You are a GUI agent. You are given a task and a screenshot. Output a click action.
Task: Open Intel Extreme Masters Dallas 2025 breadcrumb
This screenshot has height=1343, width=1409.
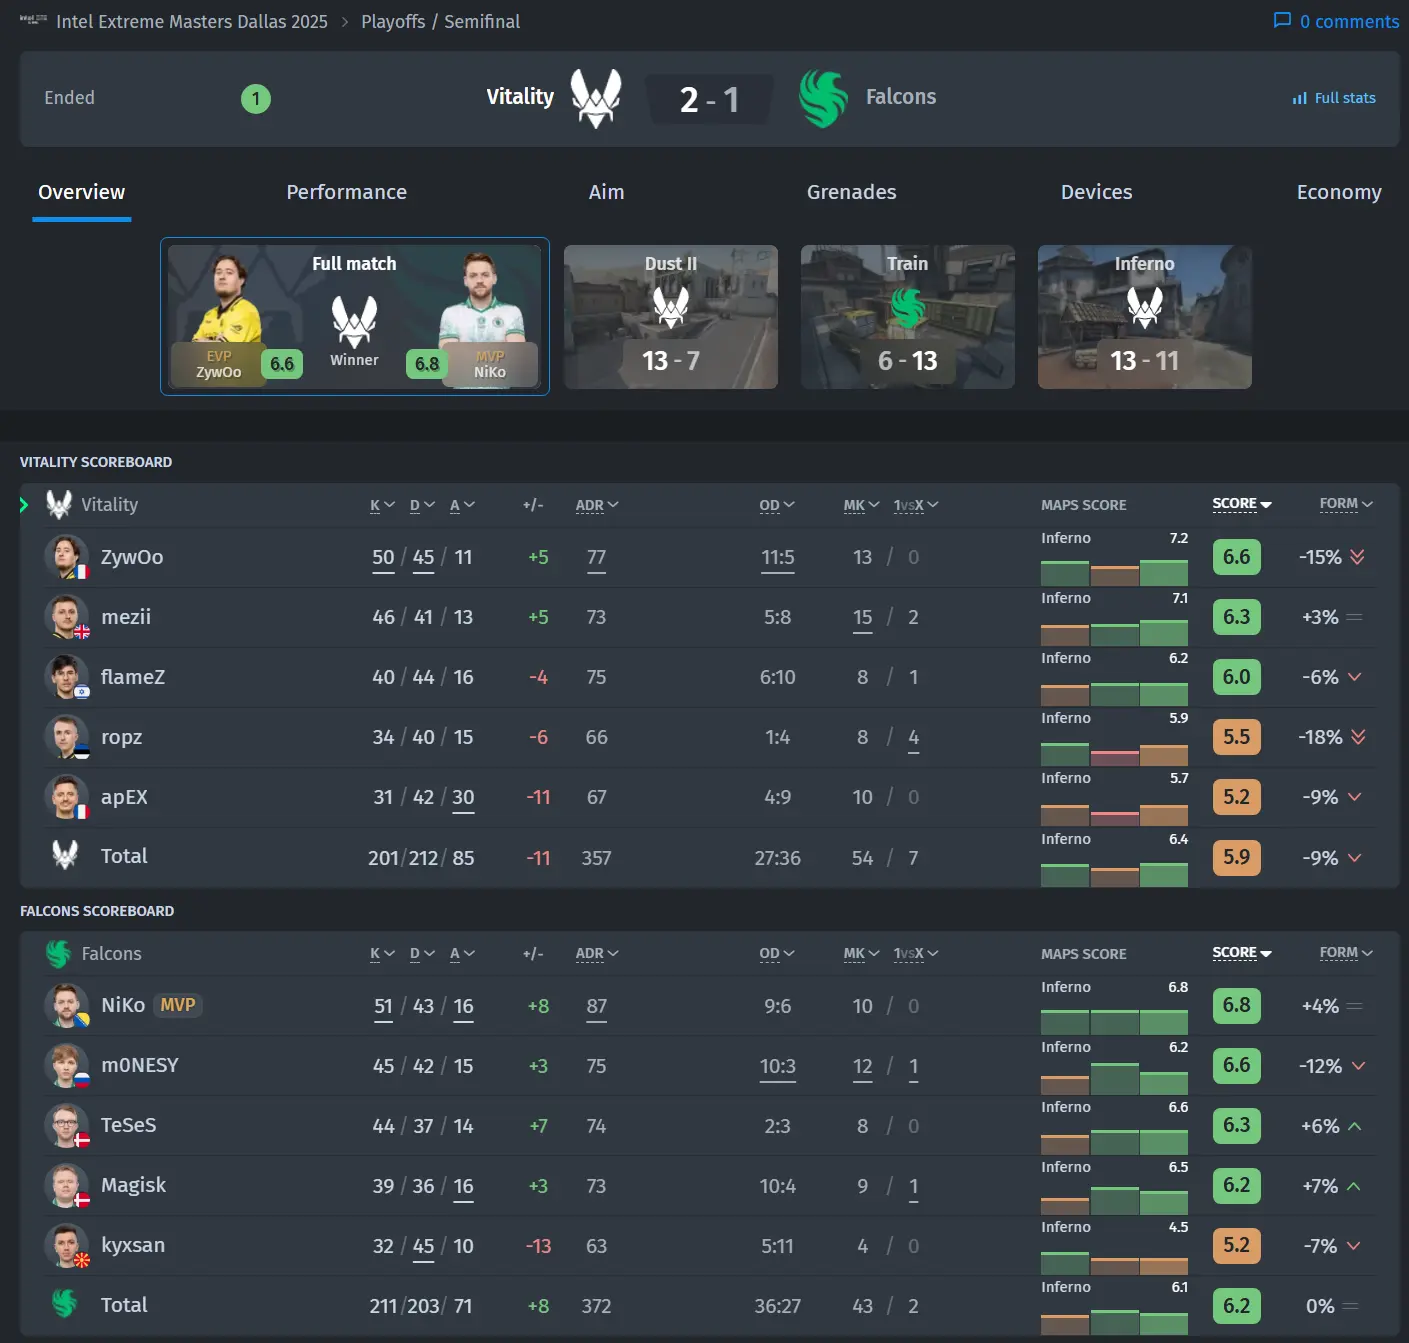click(x=192, y=21)
